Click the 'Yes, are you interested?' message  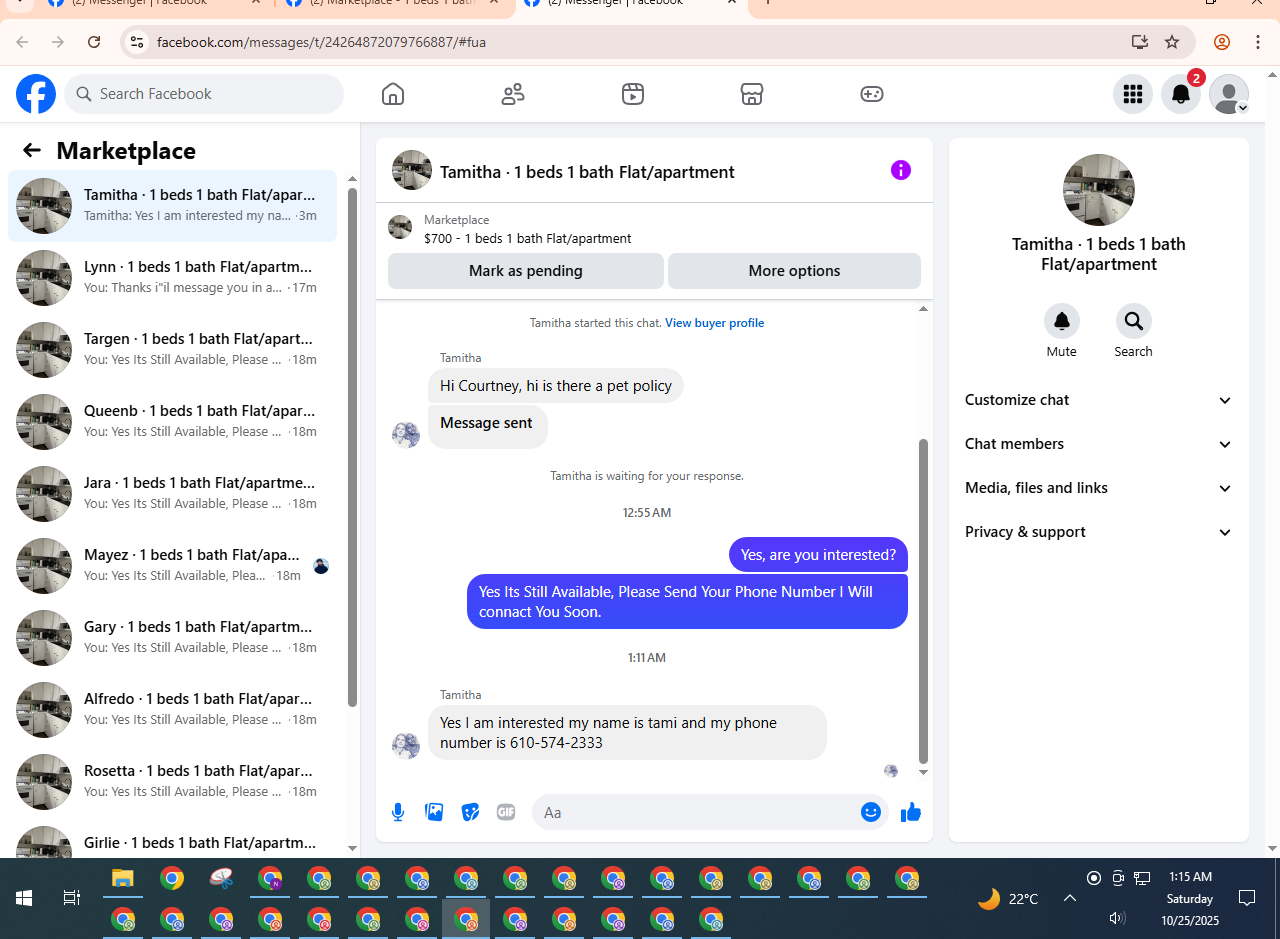pos(818,555)
